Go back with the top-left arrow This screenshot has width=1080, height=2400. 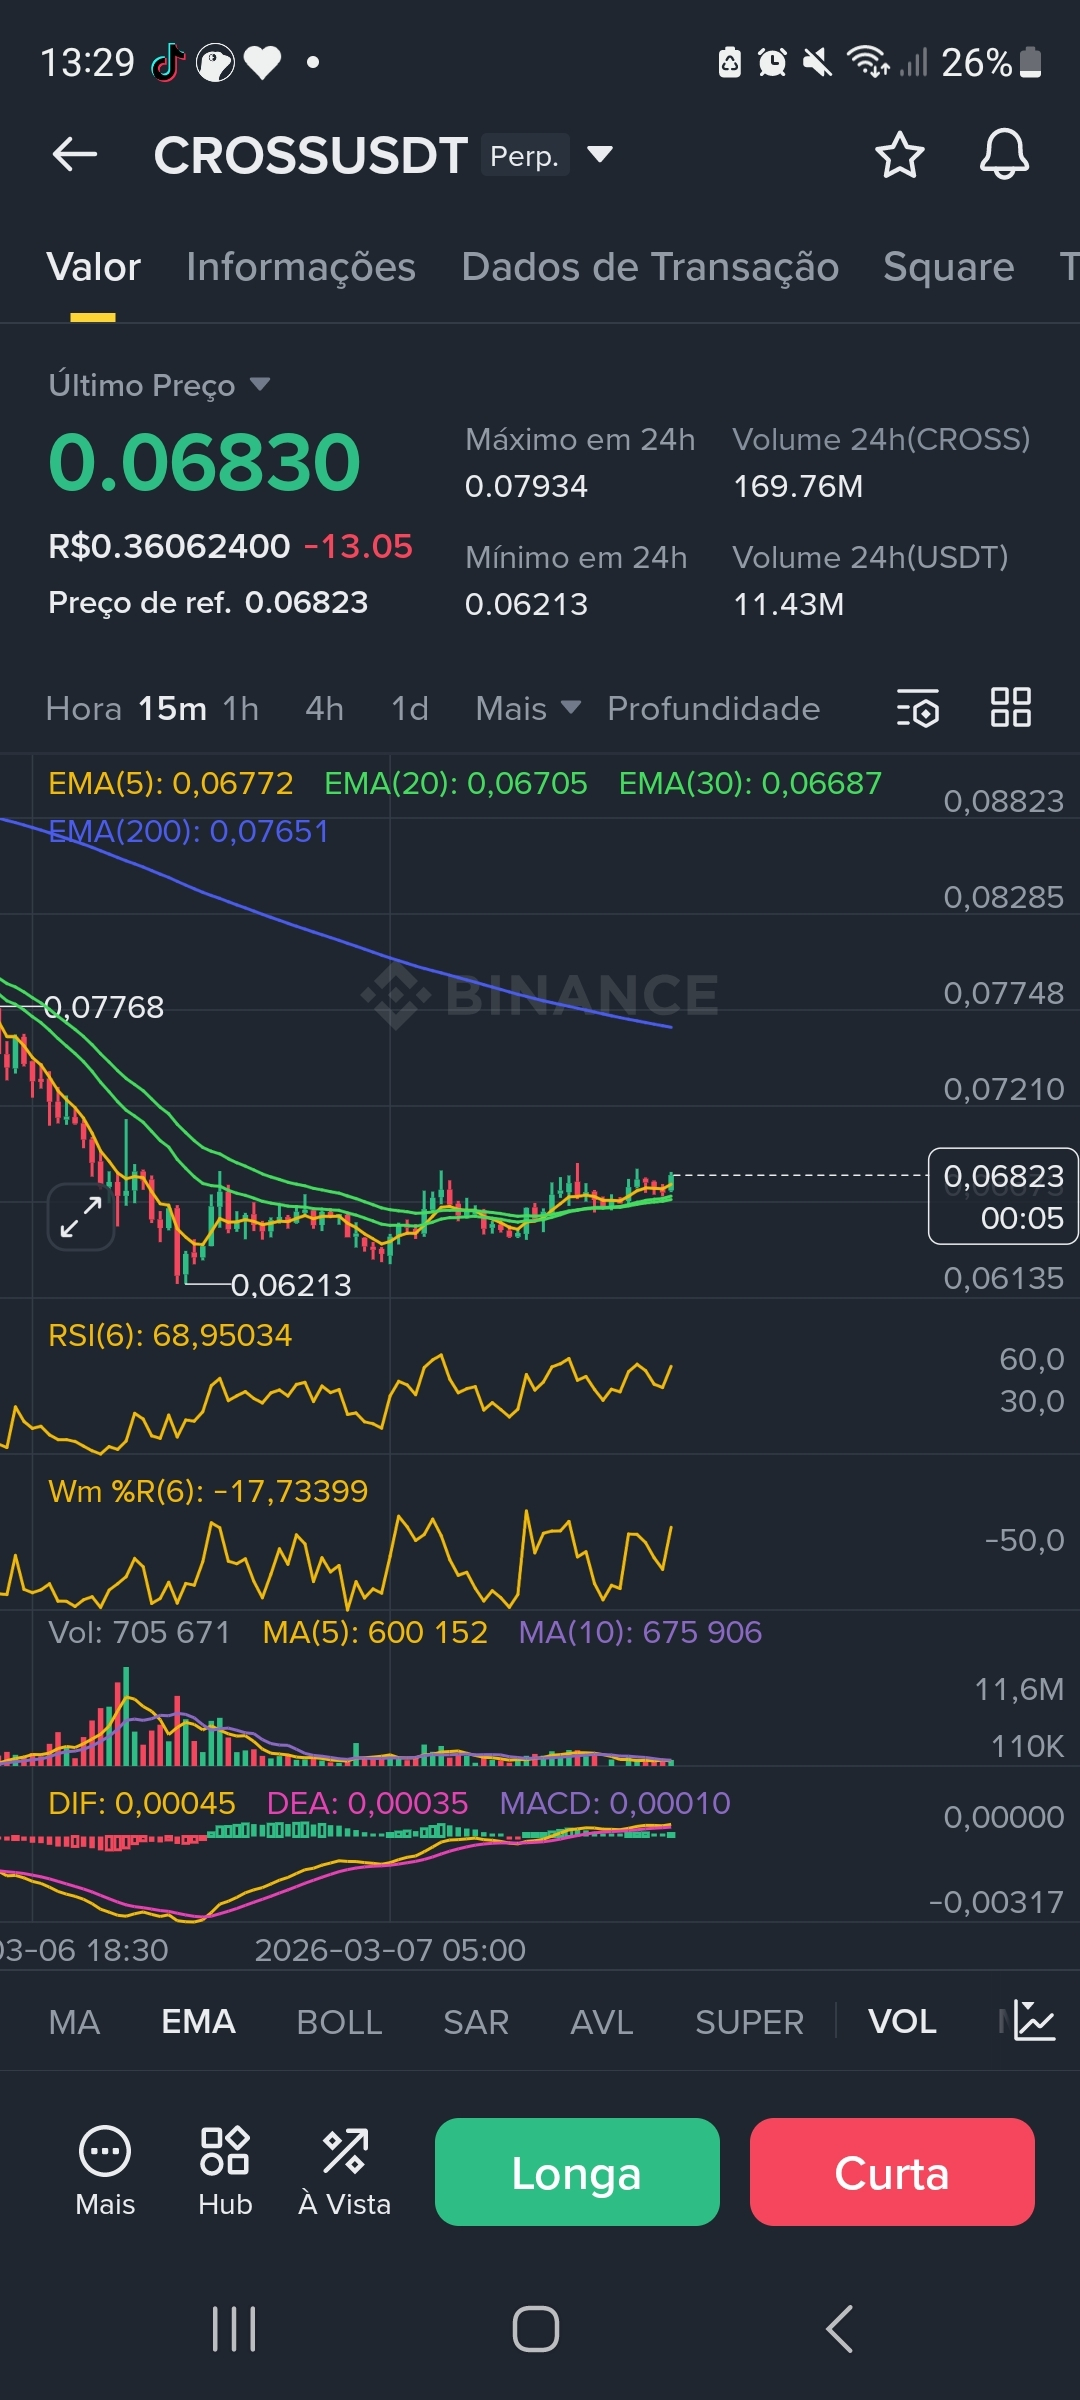(75, 155)
